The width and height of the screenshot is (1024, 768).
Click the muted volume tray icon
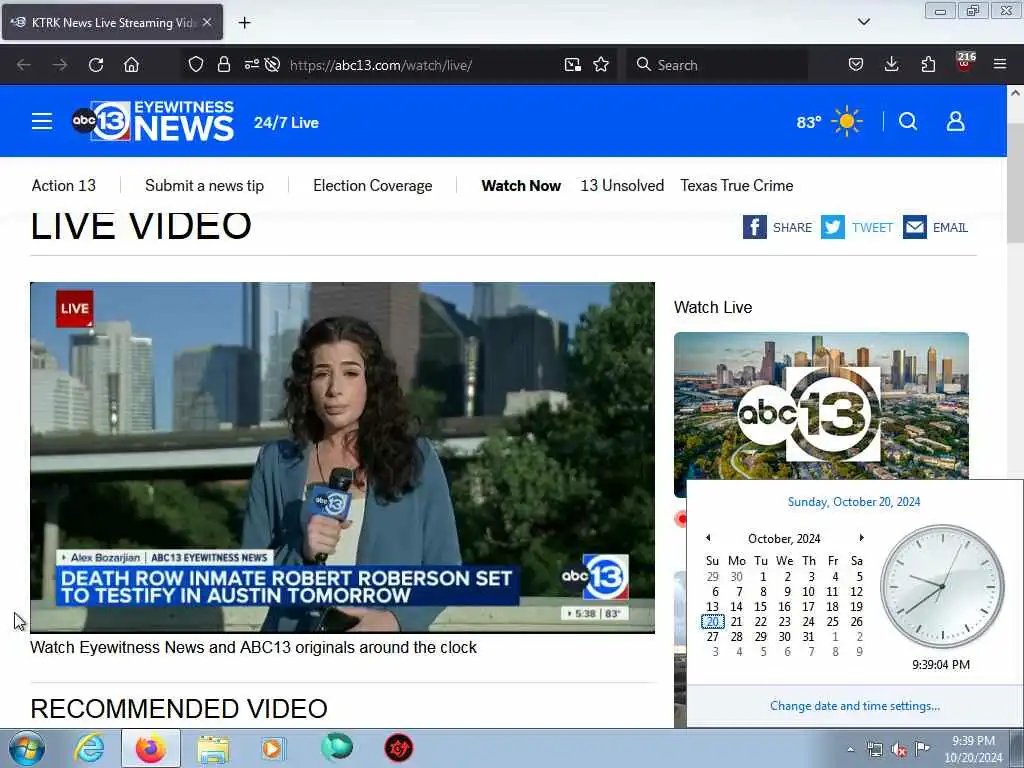[899, 750]
